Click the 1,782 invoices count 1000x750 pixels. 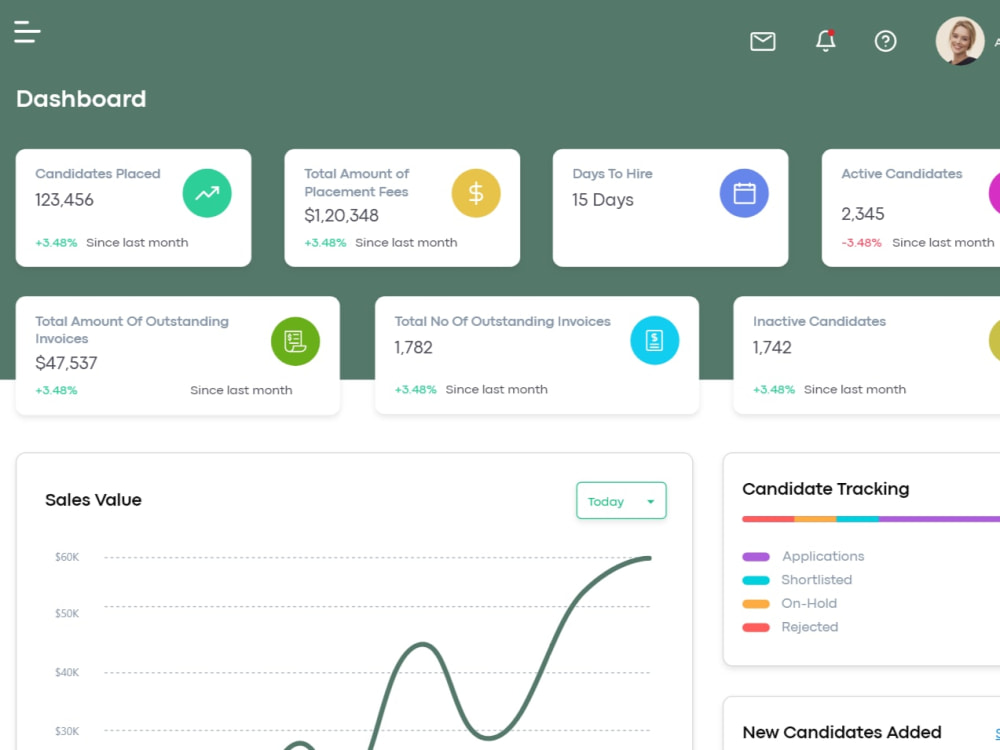pyautogui.click(x=413, y=348)
